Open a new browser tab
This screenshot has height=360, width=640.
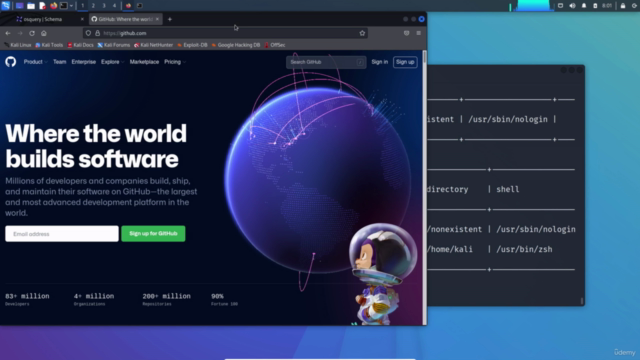point(170,19)
